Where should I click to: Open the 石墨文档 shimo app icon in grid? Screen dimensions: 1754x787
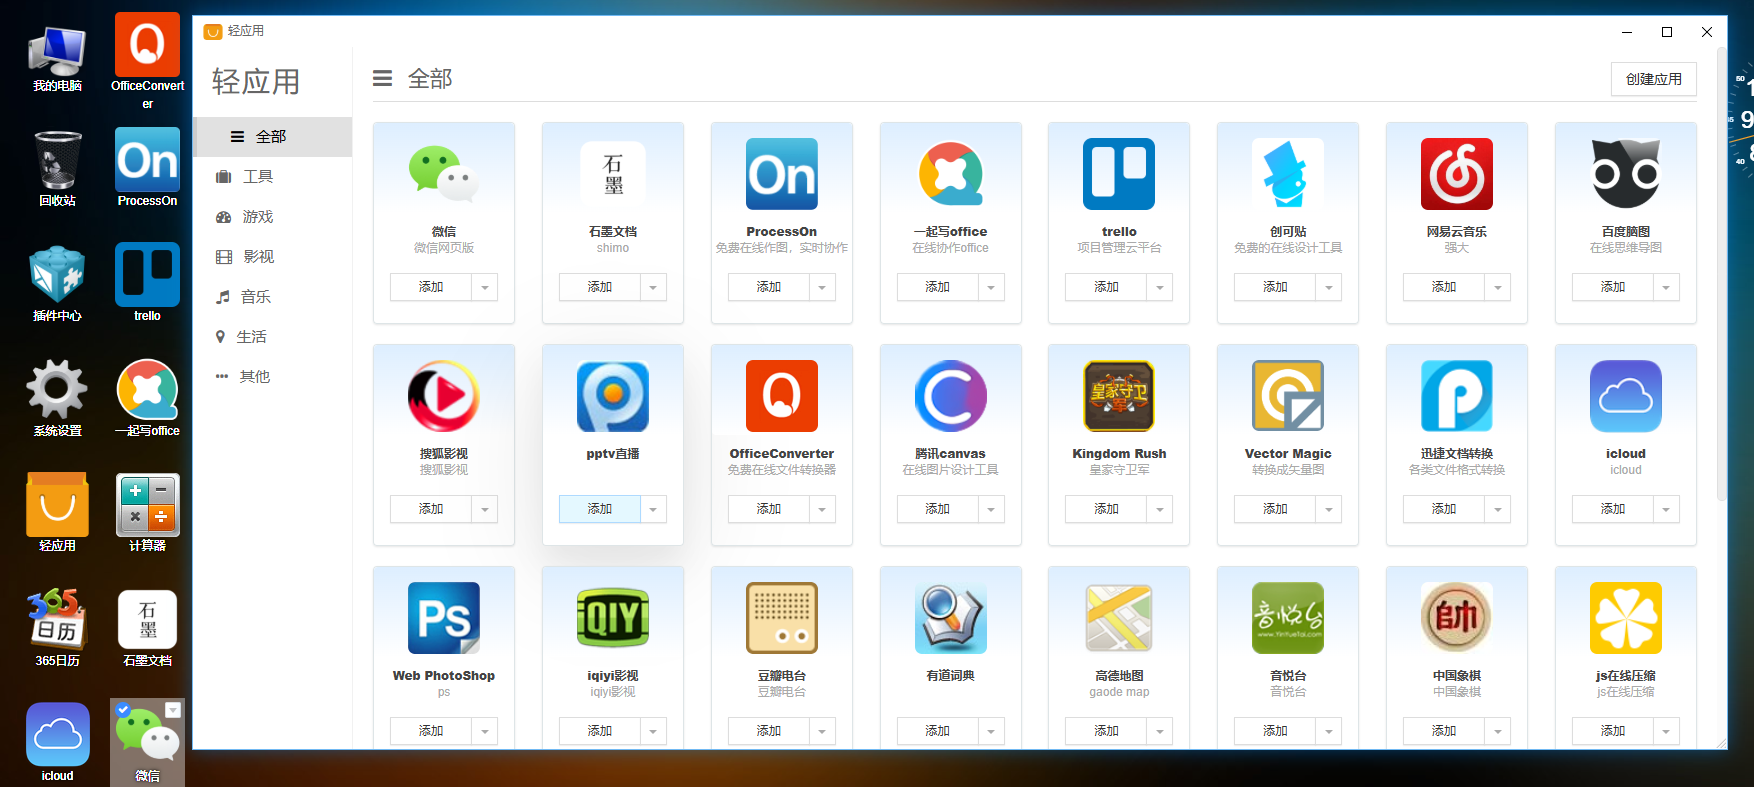pos(613,174)
